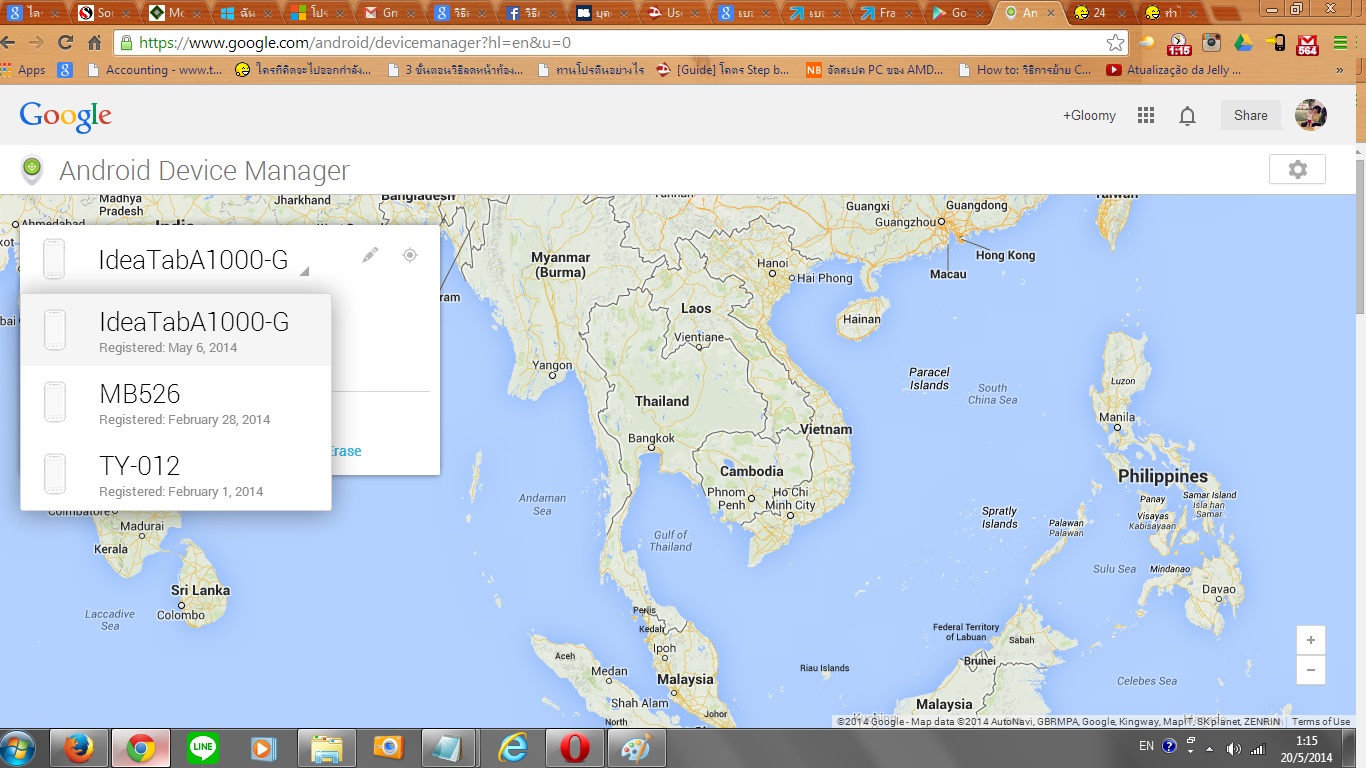The height and width of the screenshot is (768, 1366).
Task: Switch to the Gmail browser tab
Action: coord(388,13)
